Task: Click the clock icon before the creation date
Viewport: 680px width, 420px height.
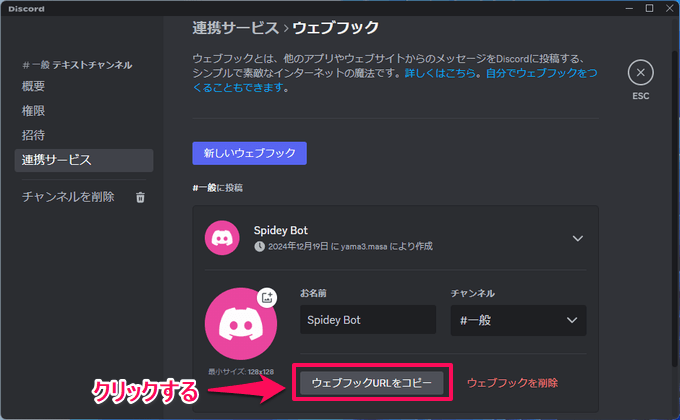Action: [259, 246]
